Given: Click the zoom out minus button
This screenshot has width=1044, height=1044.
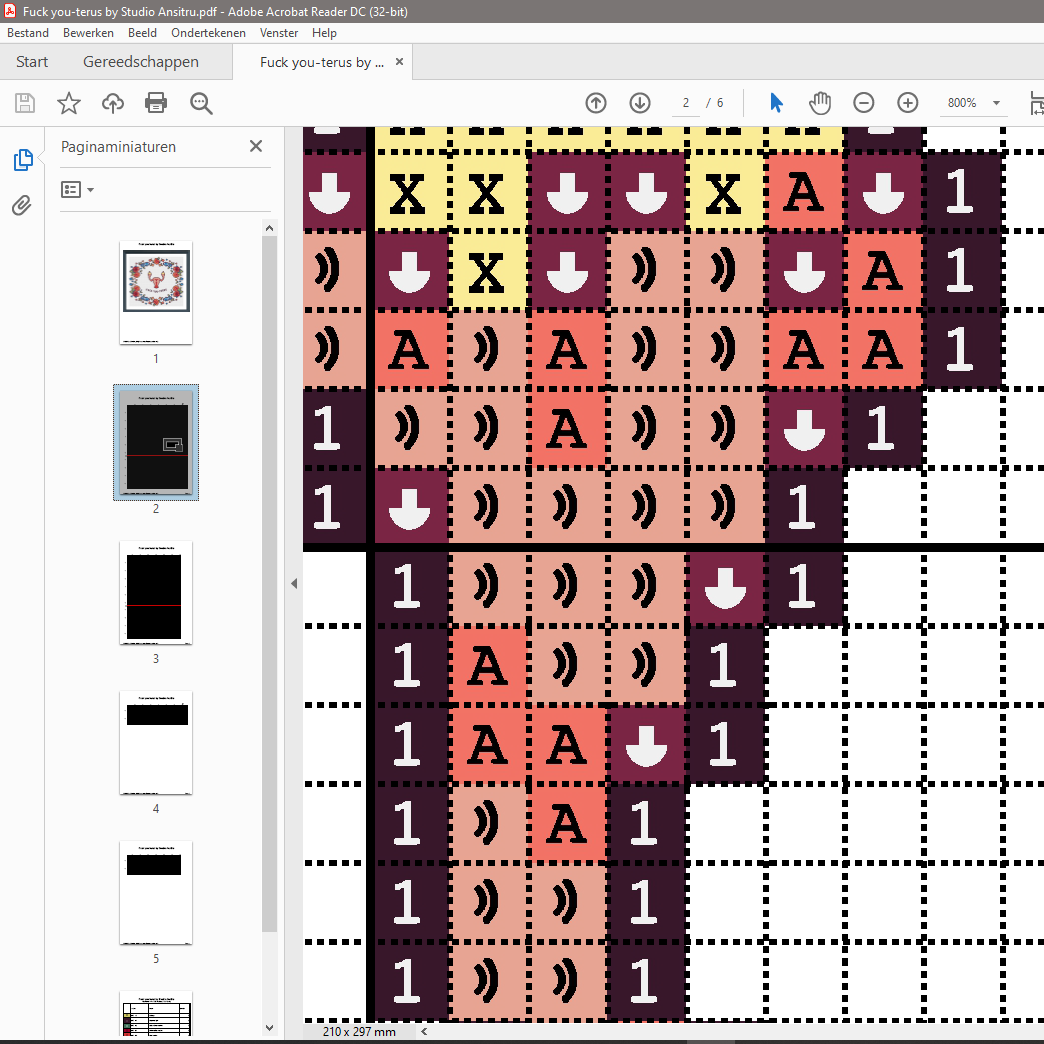Looking at the screenshot, I should pyautogui.click(x=864, y=103).
